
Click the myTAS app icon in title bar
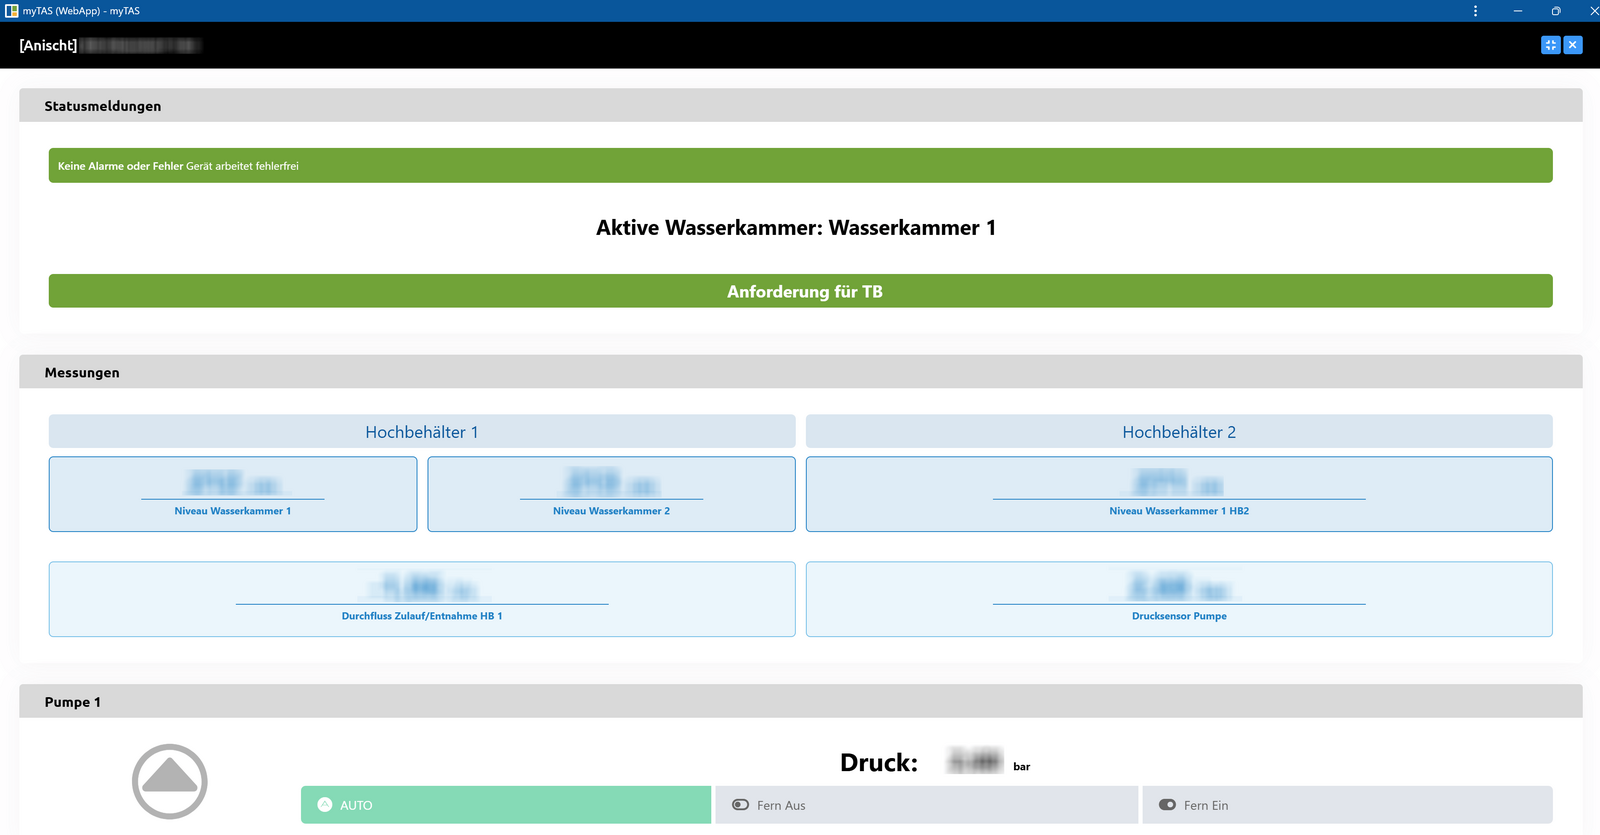[11, 11]
